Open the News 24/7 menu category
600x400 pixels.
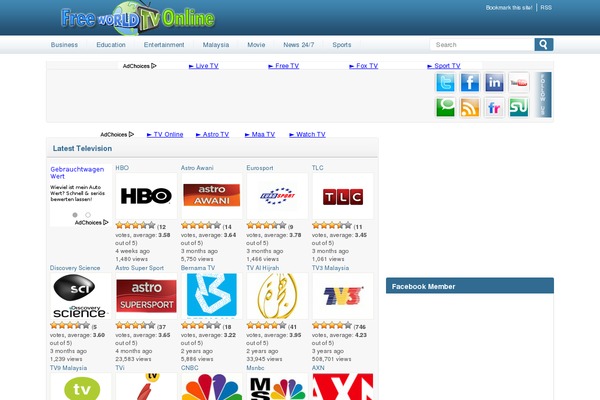pyautogui.click(x=298, y=45)
